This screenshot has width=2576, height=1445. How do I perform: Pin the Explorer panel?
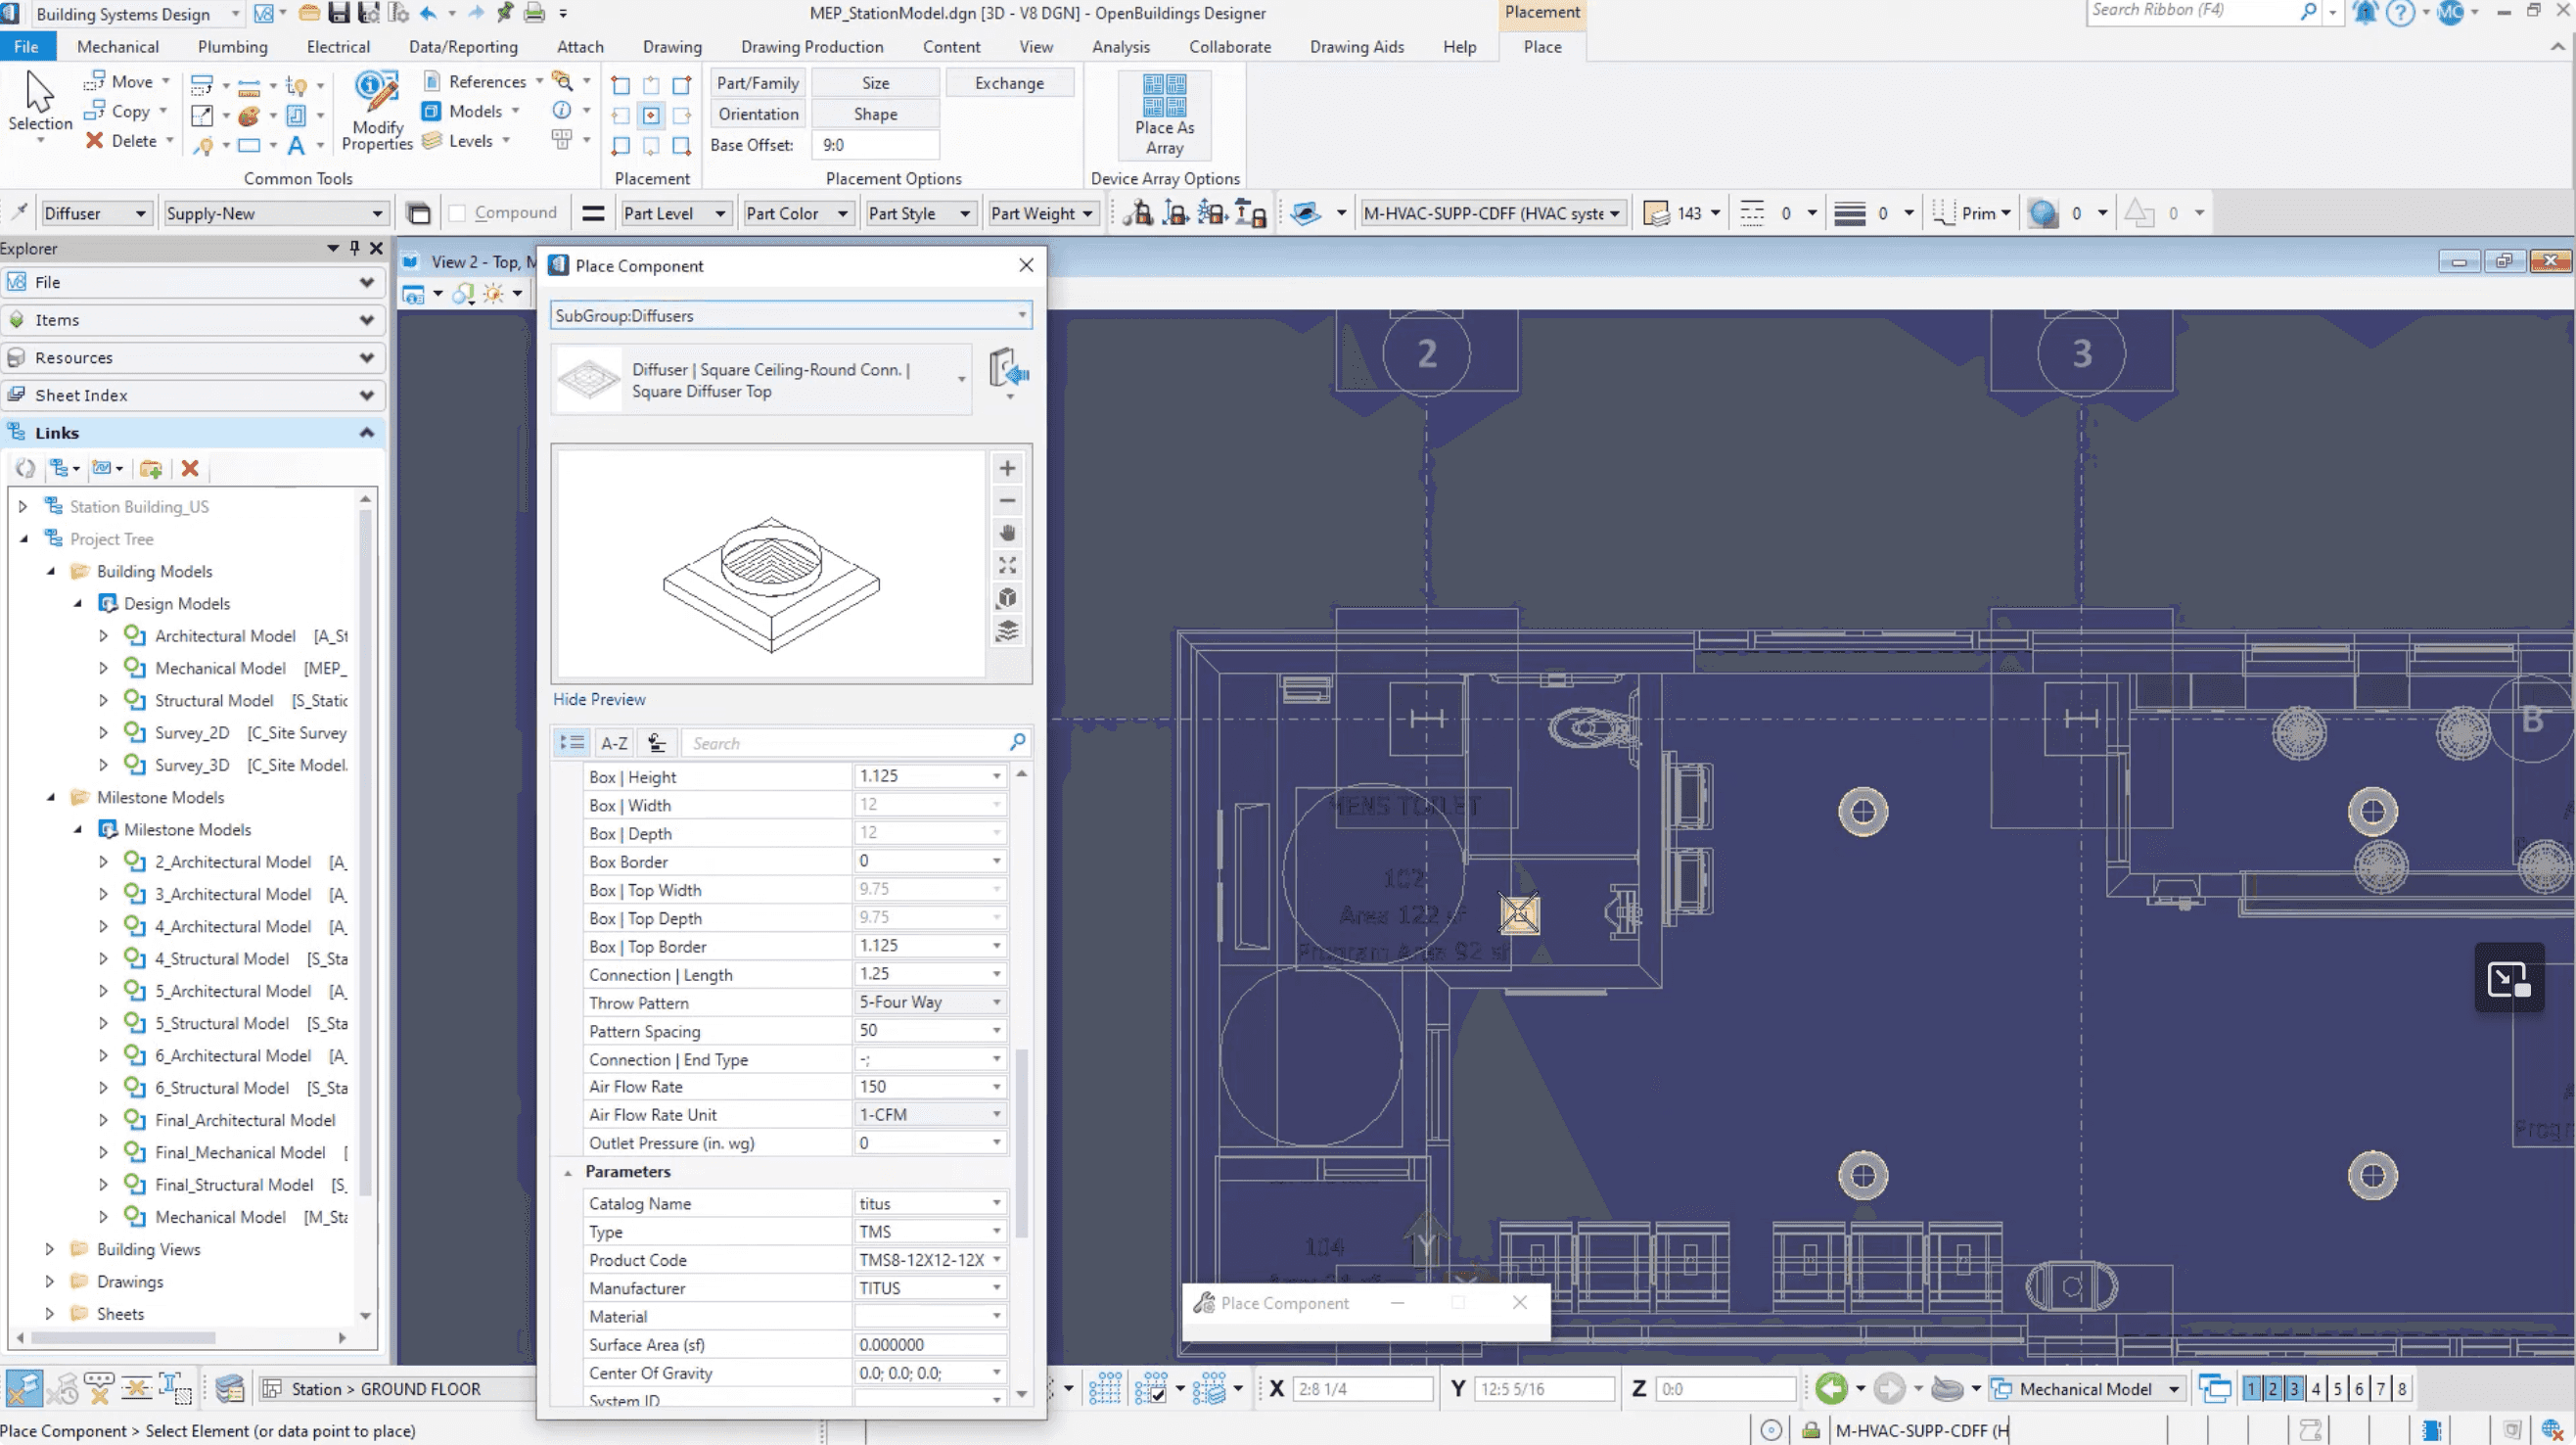(353, 248)
